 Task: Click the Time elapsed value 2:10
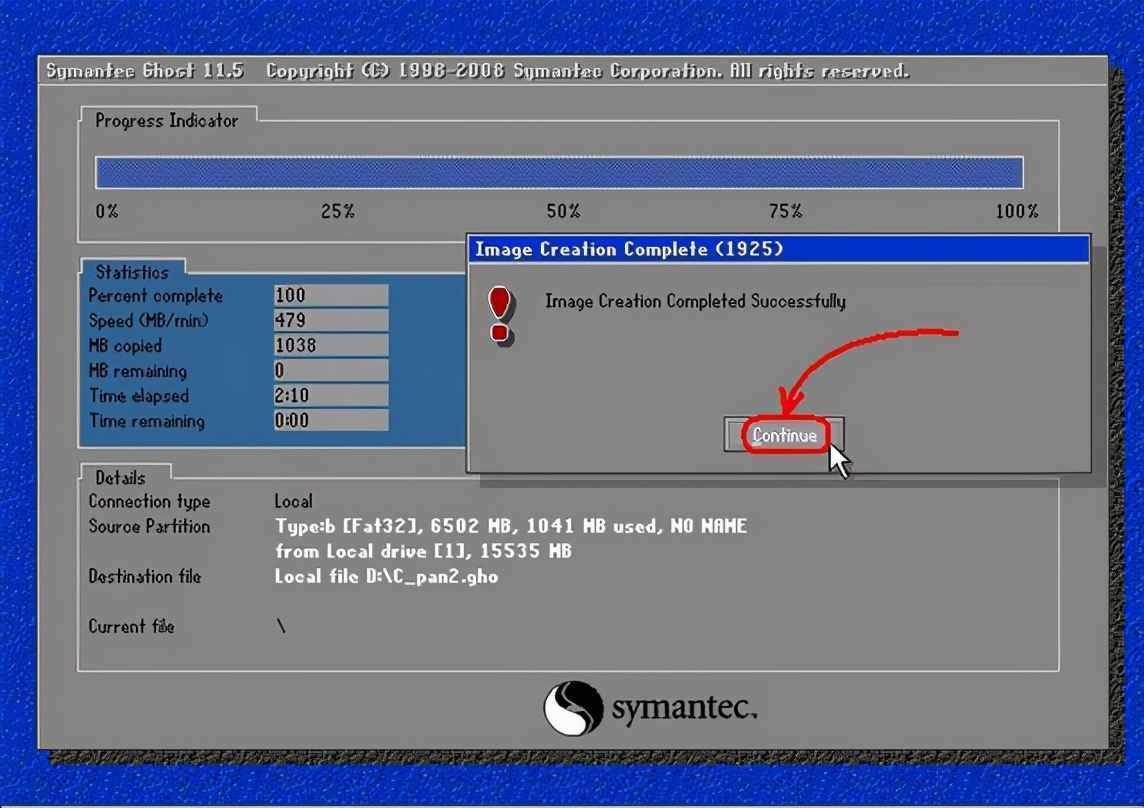point(331,396)
